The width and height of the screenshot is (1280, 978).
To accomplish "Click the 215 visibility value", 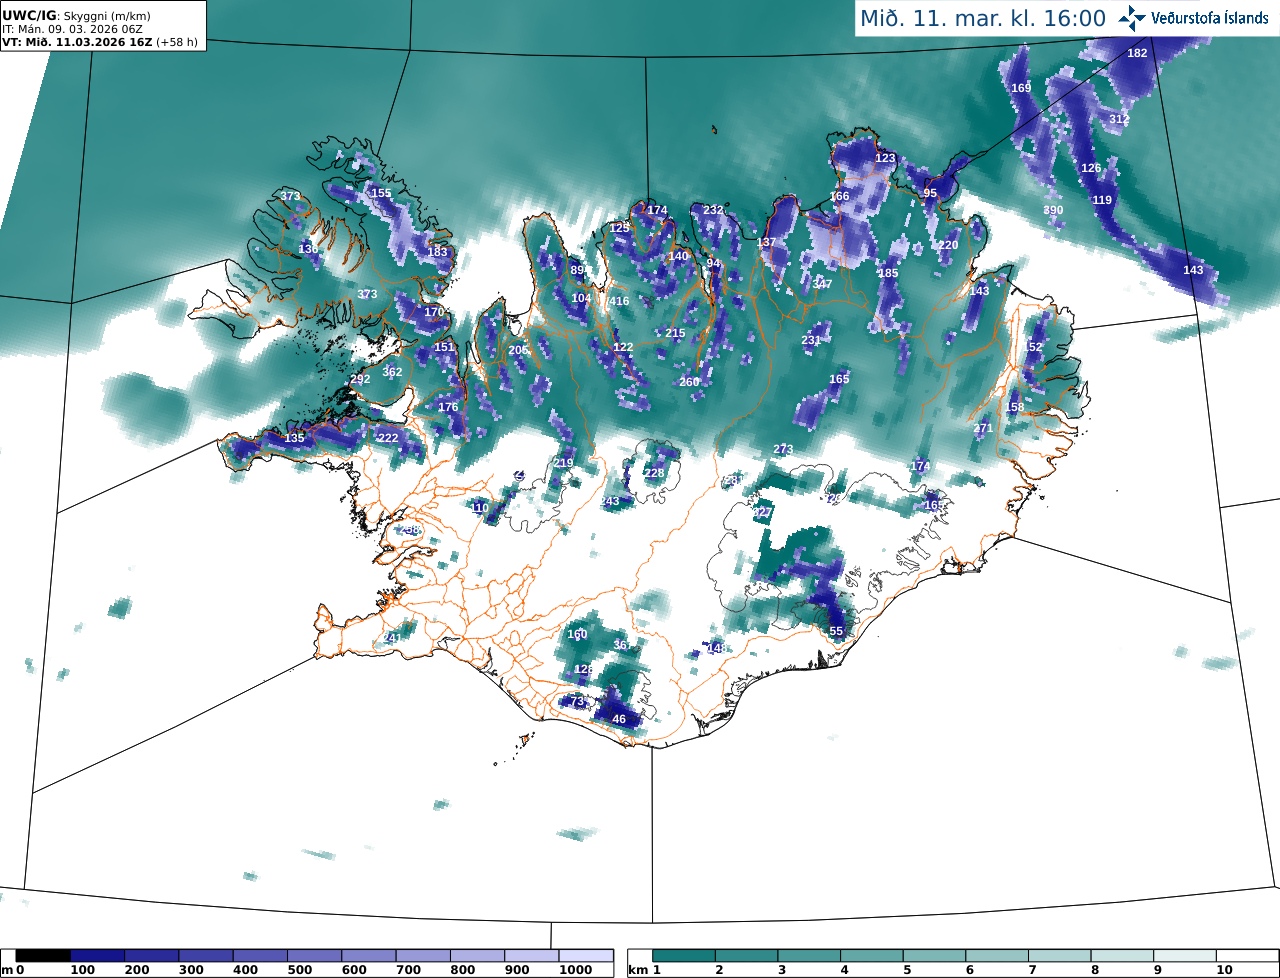I will [675, 333].
